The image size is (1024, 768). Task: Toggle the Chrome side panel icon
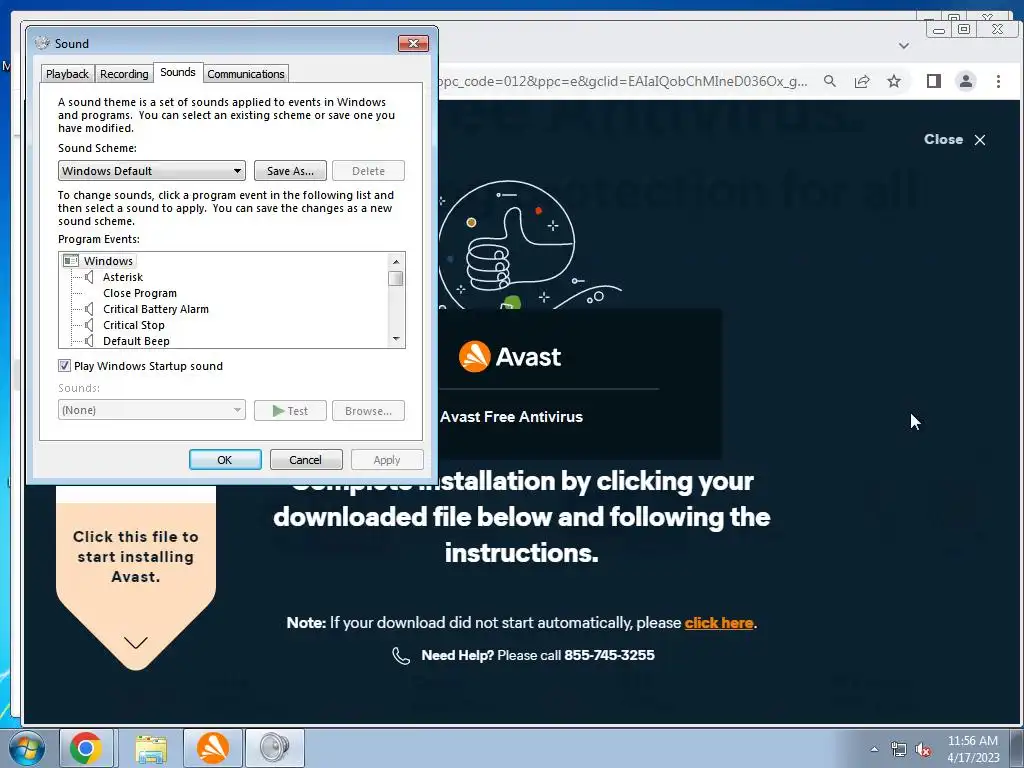(934, 81)
